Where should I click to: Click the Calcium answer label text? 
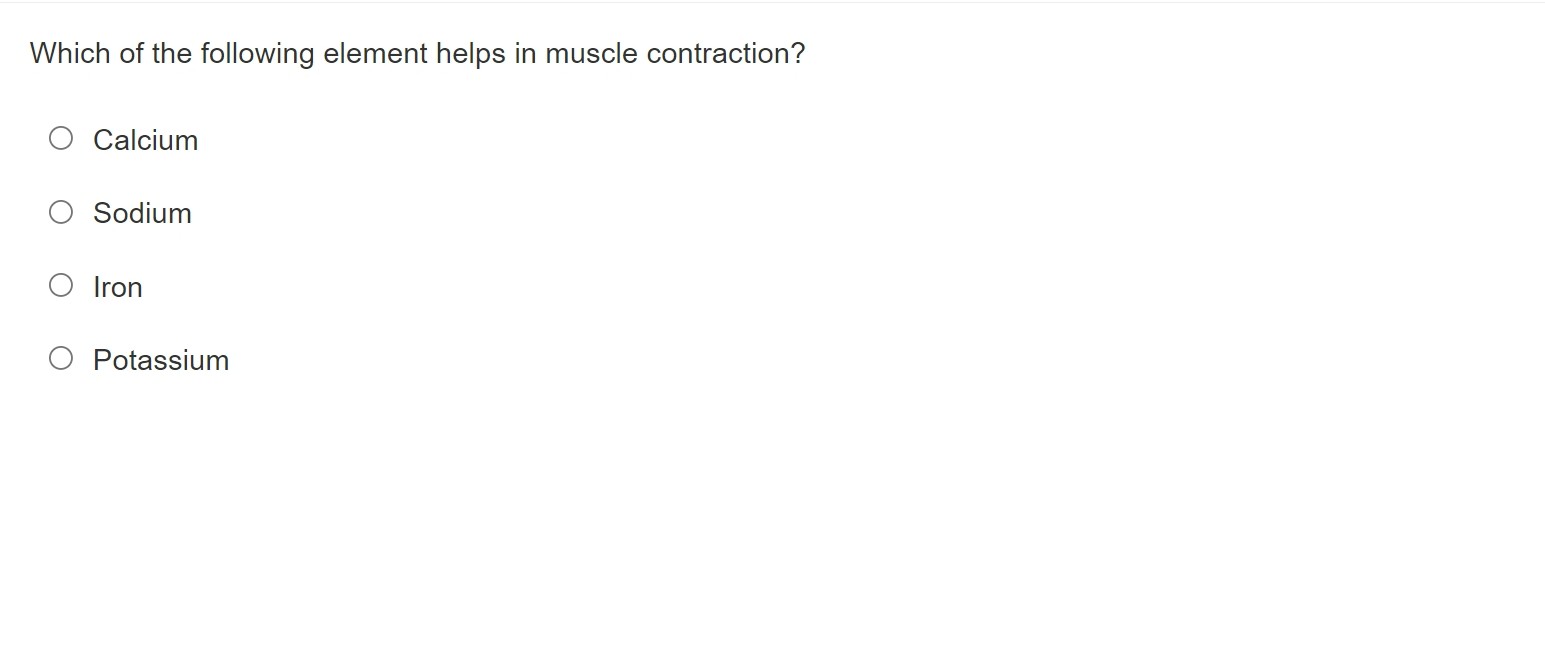tap(146, 140)
